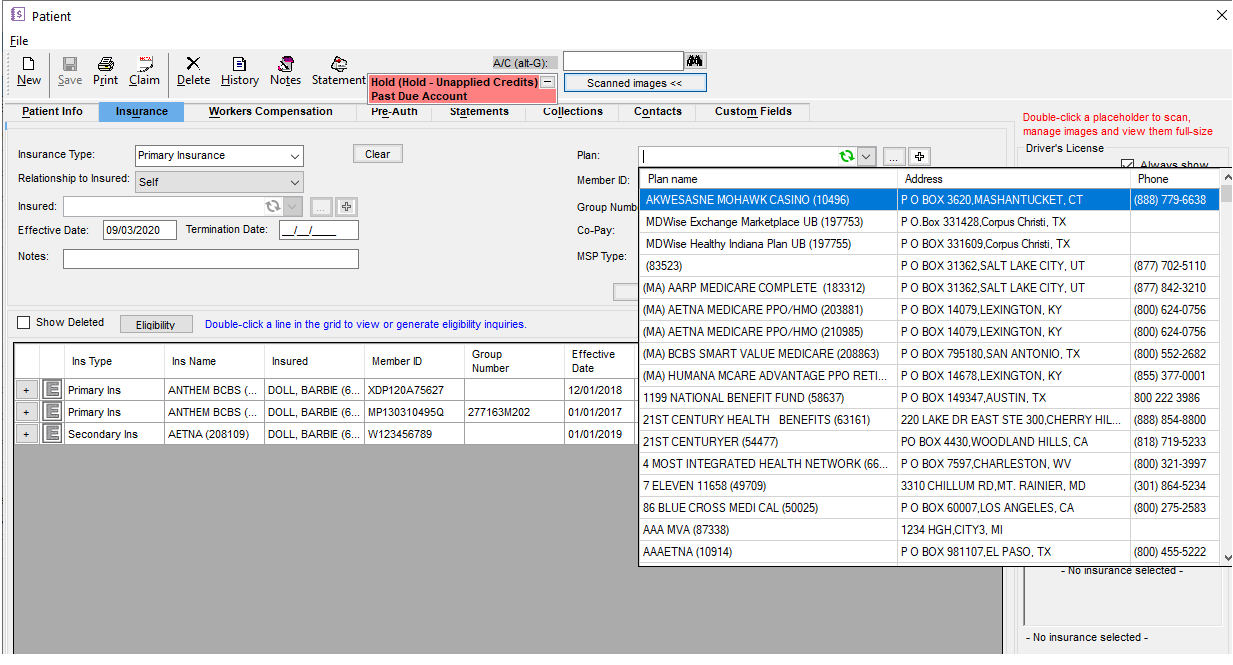Select AKWESASNE MOHAWK CASINO (10496) plan
Image resolution: width=1233 pixels, height=665 pixels.
[928, 200]
